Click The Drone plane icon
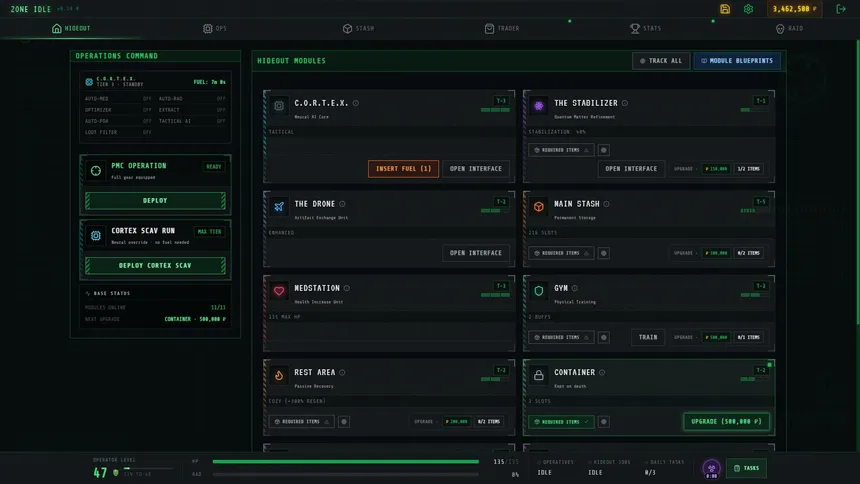This screenshot has height=484, width=860. pos(279,207)
